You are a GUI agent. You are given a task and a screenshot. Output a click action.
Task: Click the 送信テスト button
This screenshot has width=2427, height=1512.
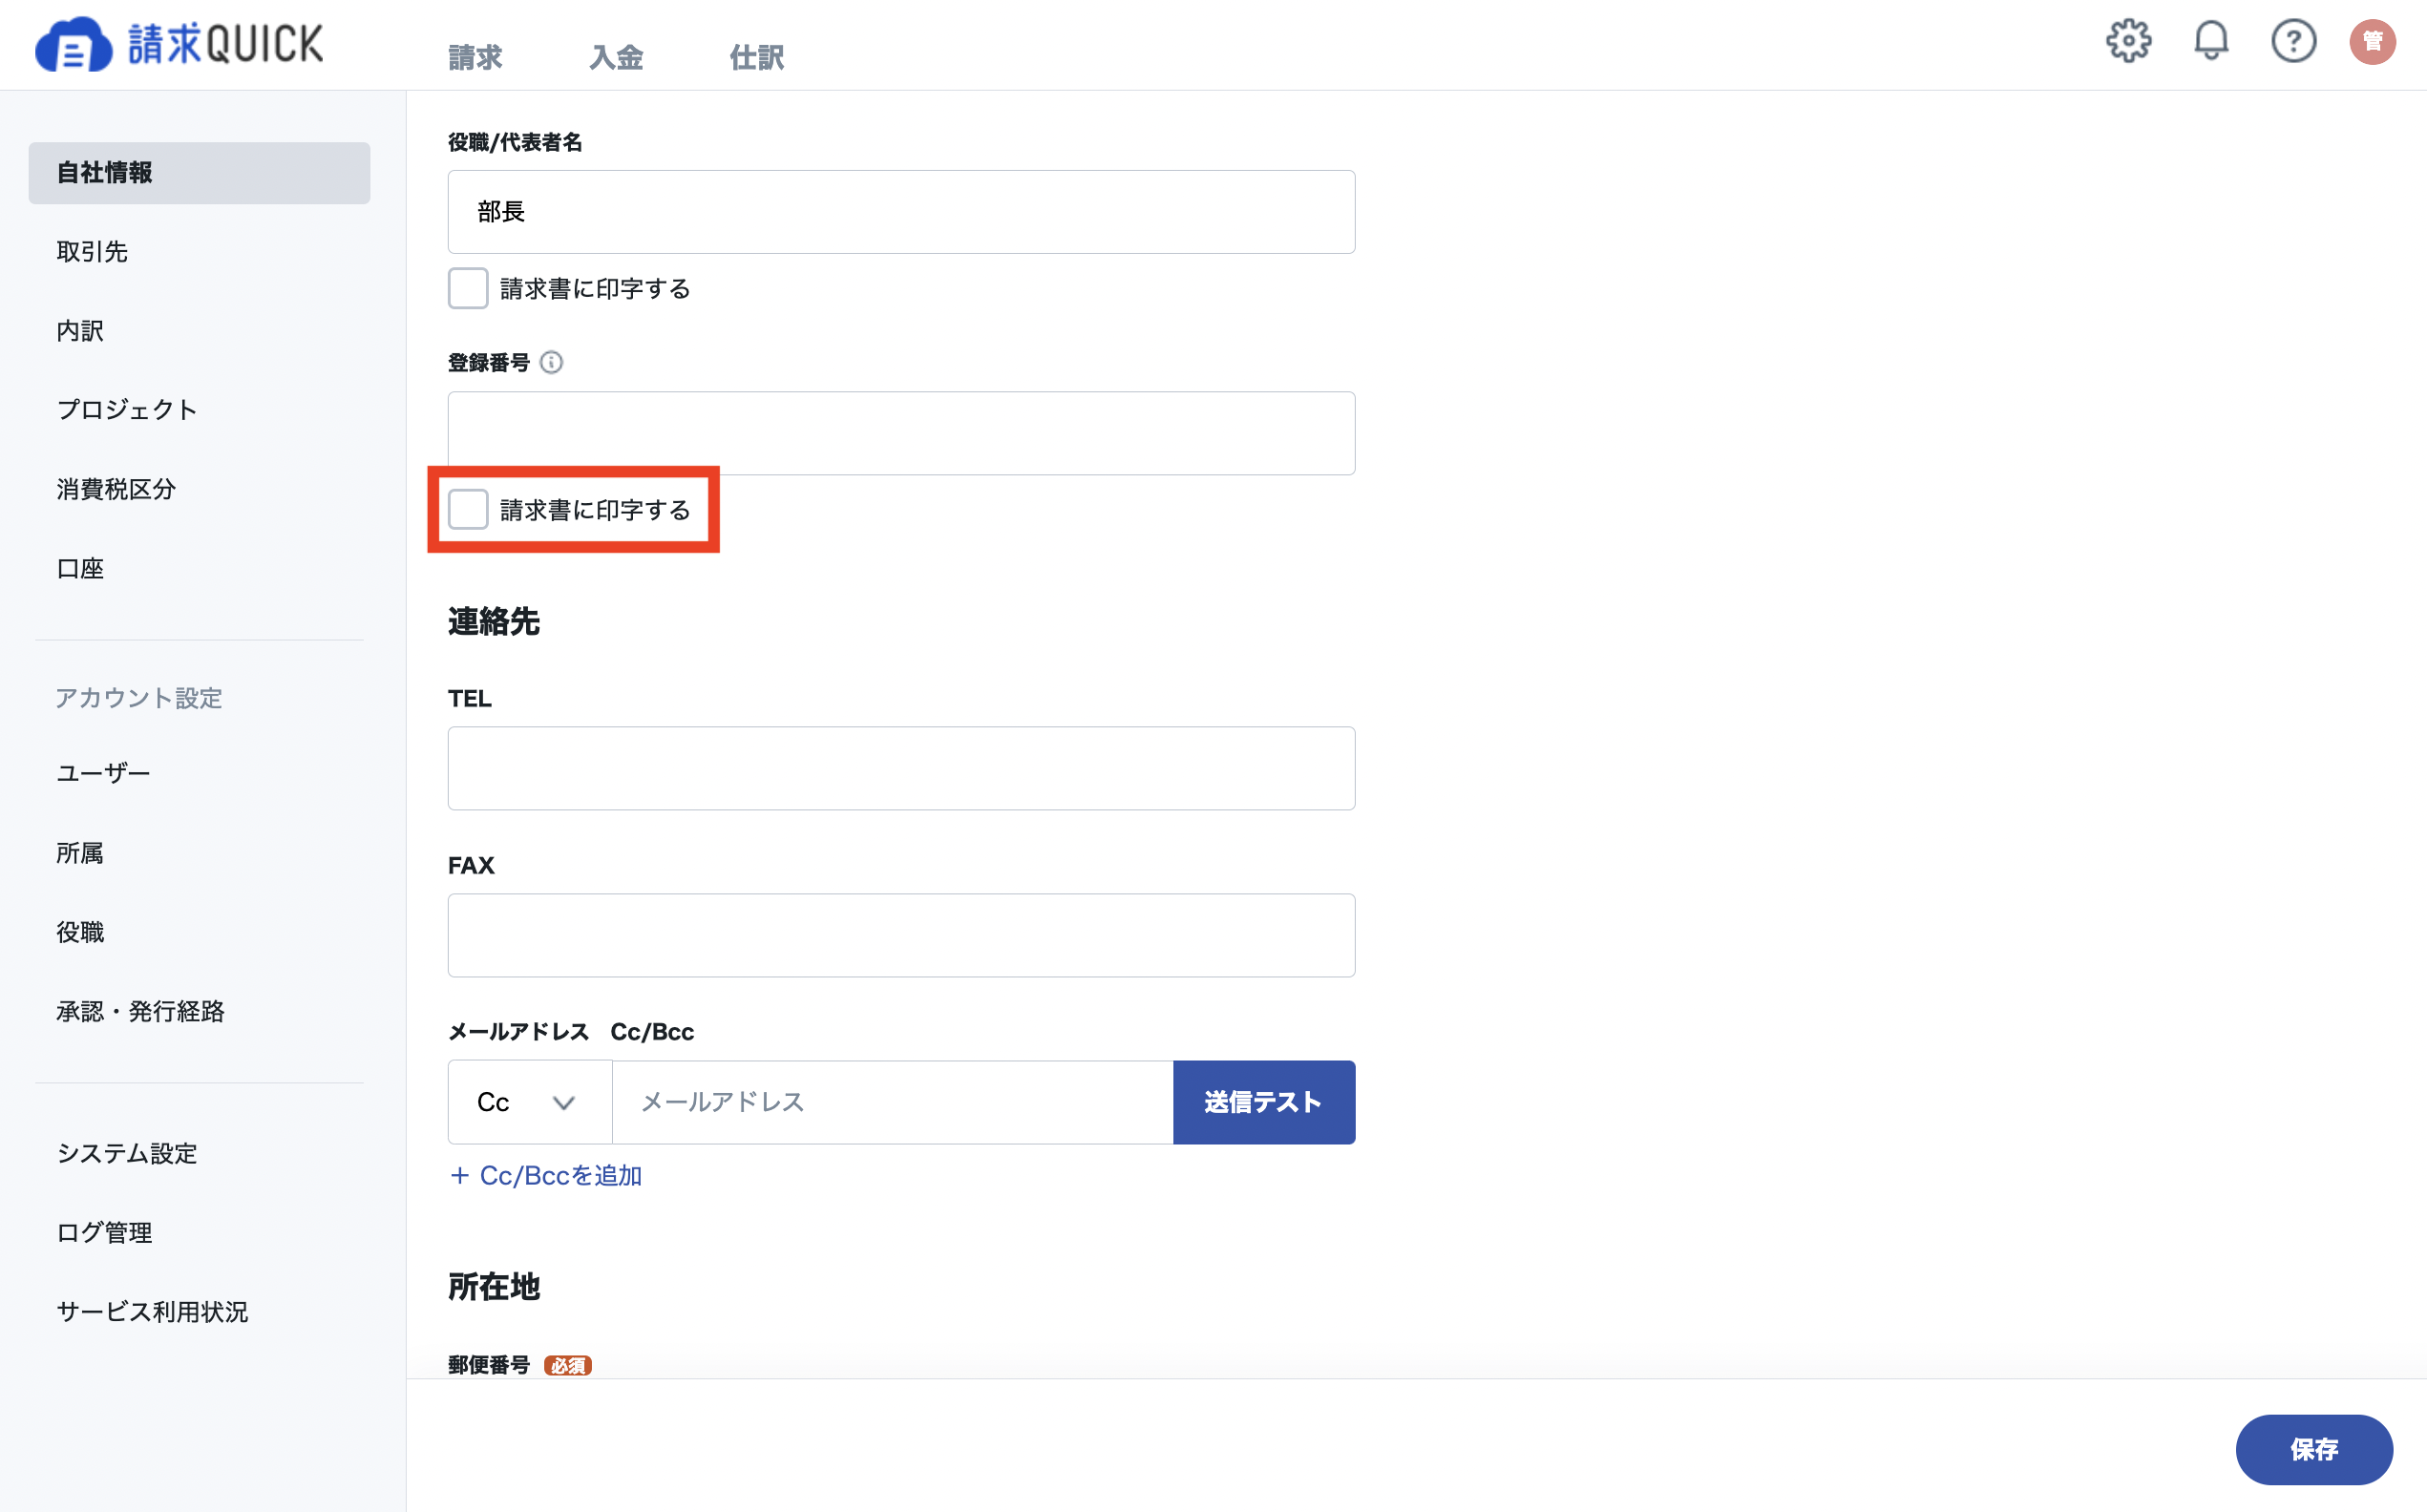1264,1102
